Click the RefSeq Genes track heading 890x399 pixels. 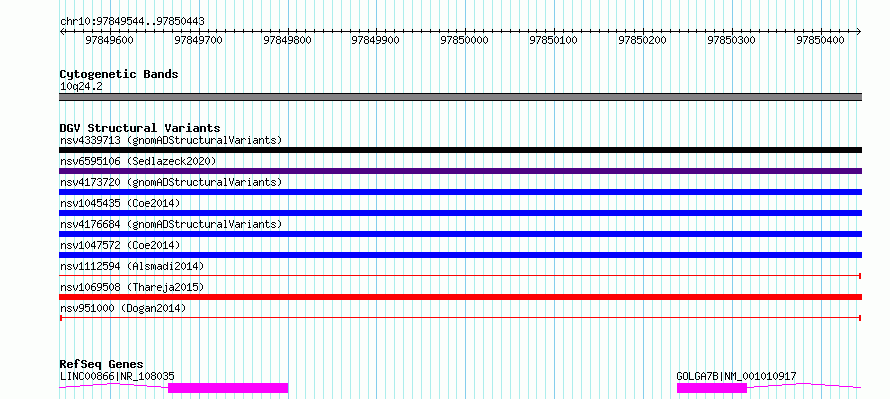[102, 364]
